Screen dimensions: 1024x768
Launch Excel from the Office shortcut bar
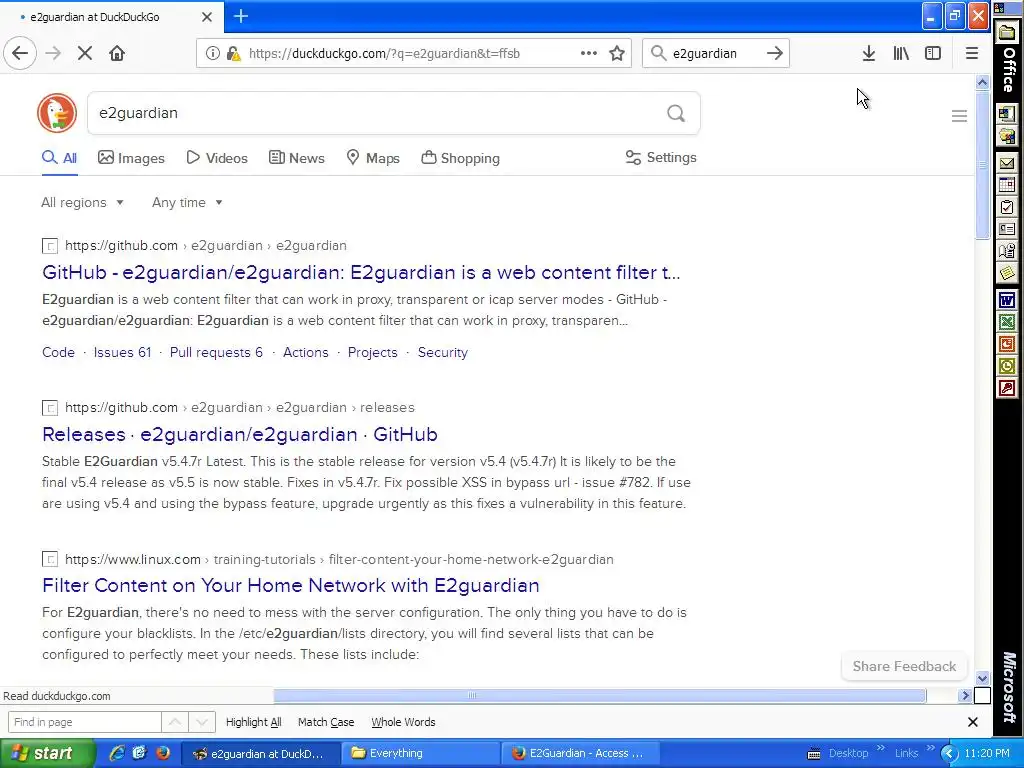(x=1006, y=322)
